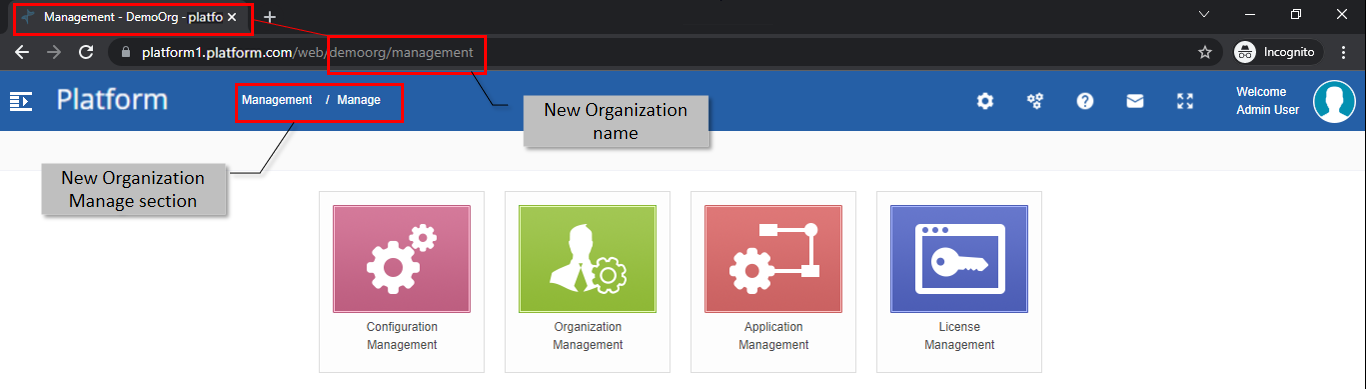Restore down the browser window
1366x389 pixels.
(1296, 14)
